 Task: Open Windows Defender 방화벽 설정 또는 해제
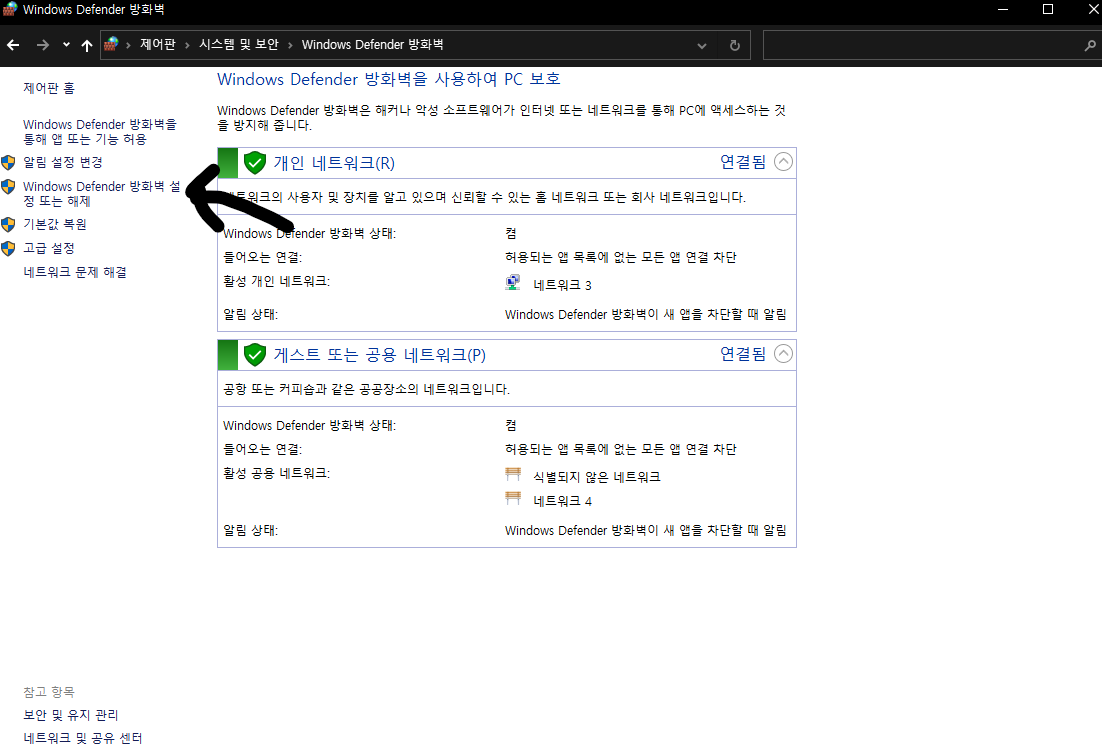click(x=102, y=193)
